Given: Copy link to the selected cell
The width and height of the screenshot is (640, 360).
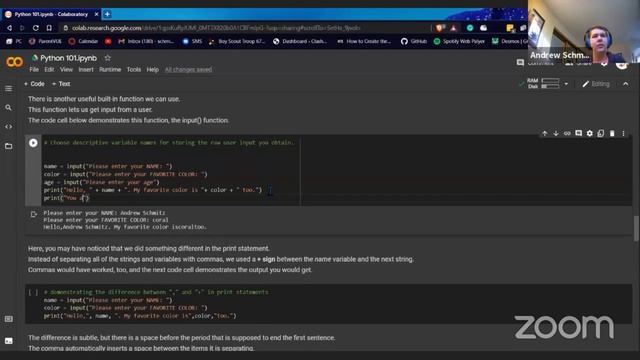Looking at the screenshot, I should [x=567, y=133].
